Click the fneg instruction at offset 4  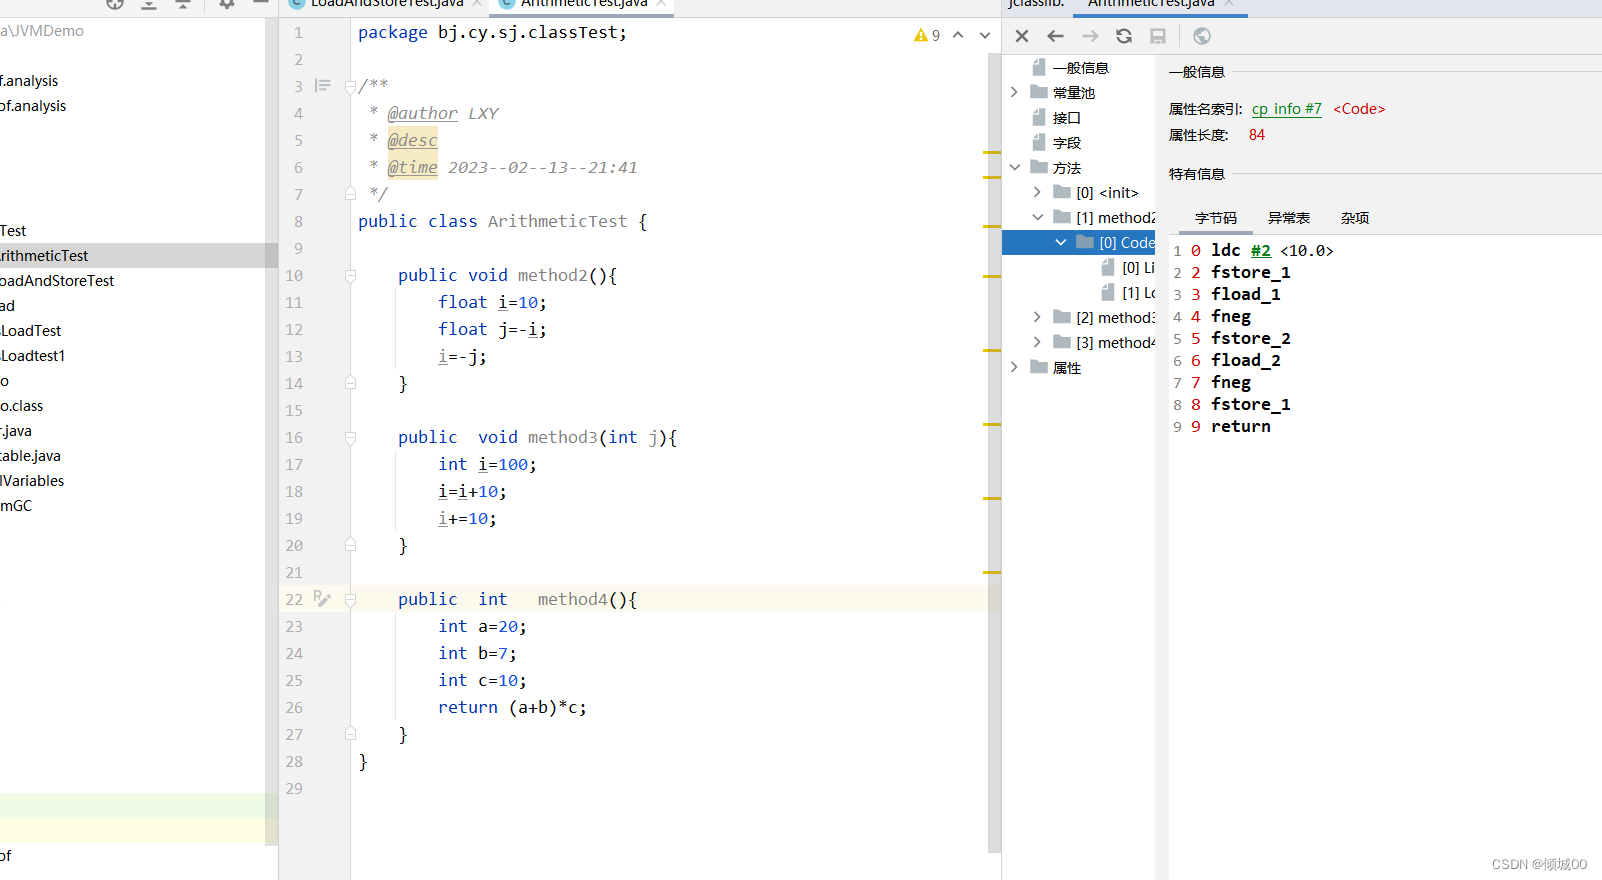(x=1231, y=316)
